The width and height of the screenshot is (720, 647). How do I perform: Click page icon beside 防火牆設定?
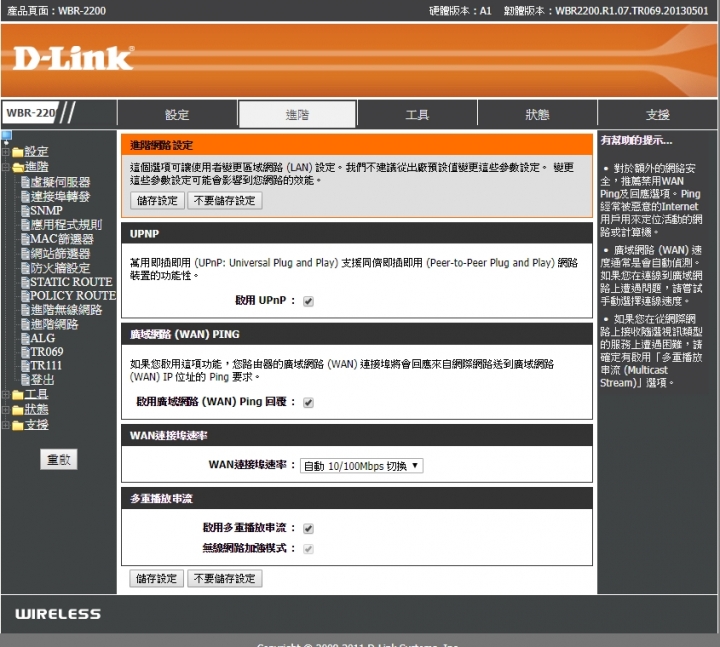(x=26, y=268)
